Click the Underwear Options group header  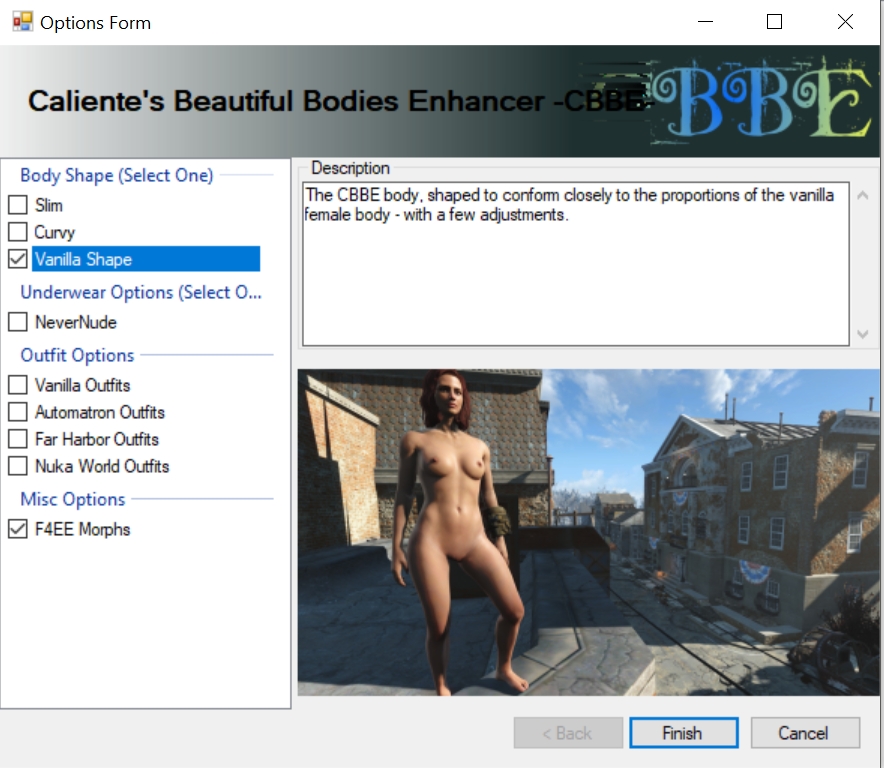click(141, 292)
